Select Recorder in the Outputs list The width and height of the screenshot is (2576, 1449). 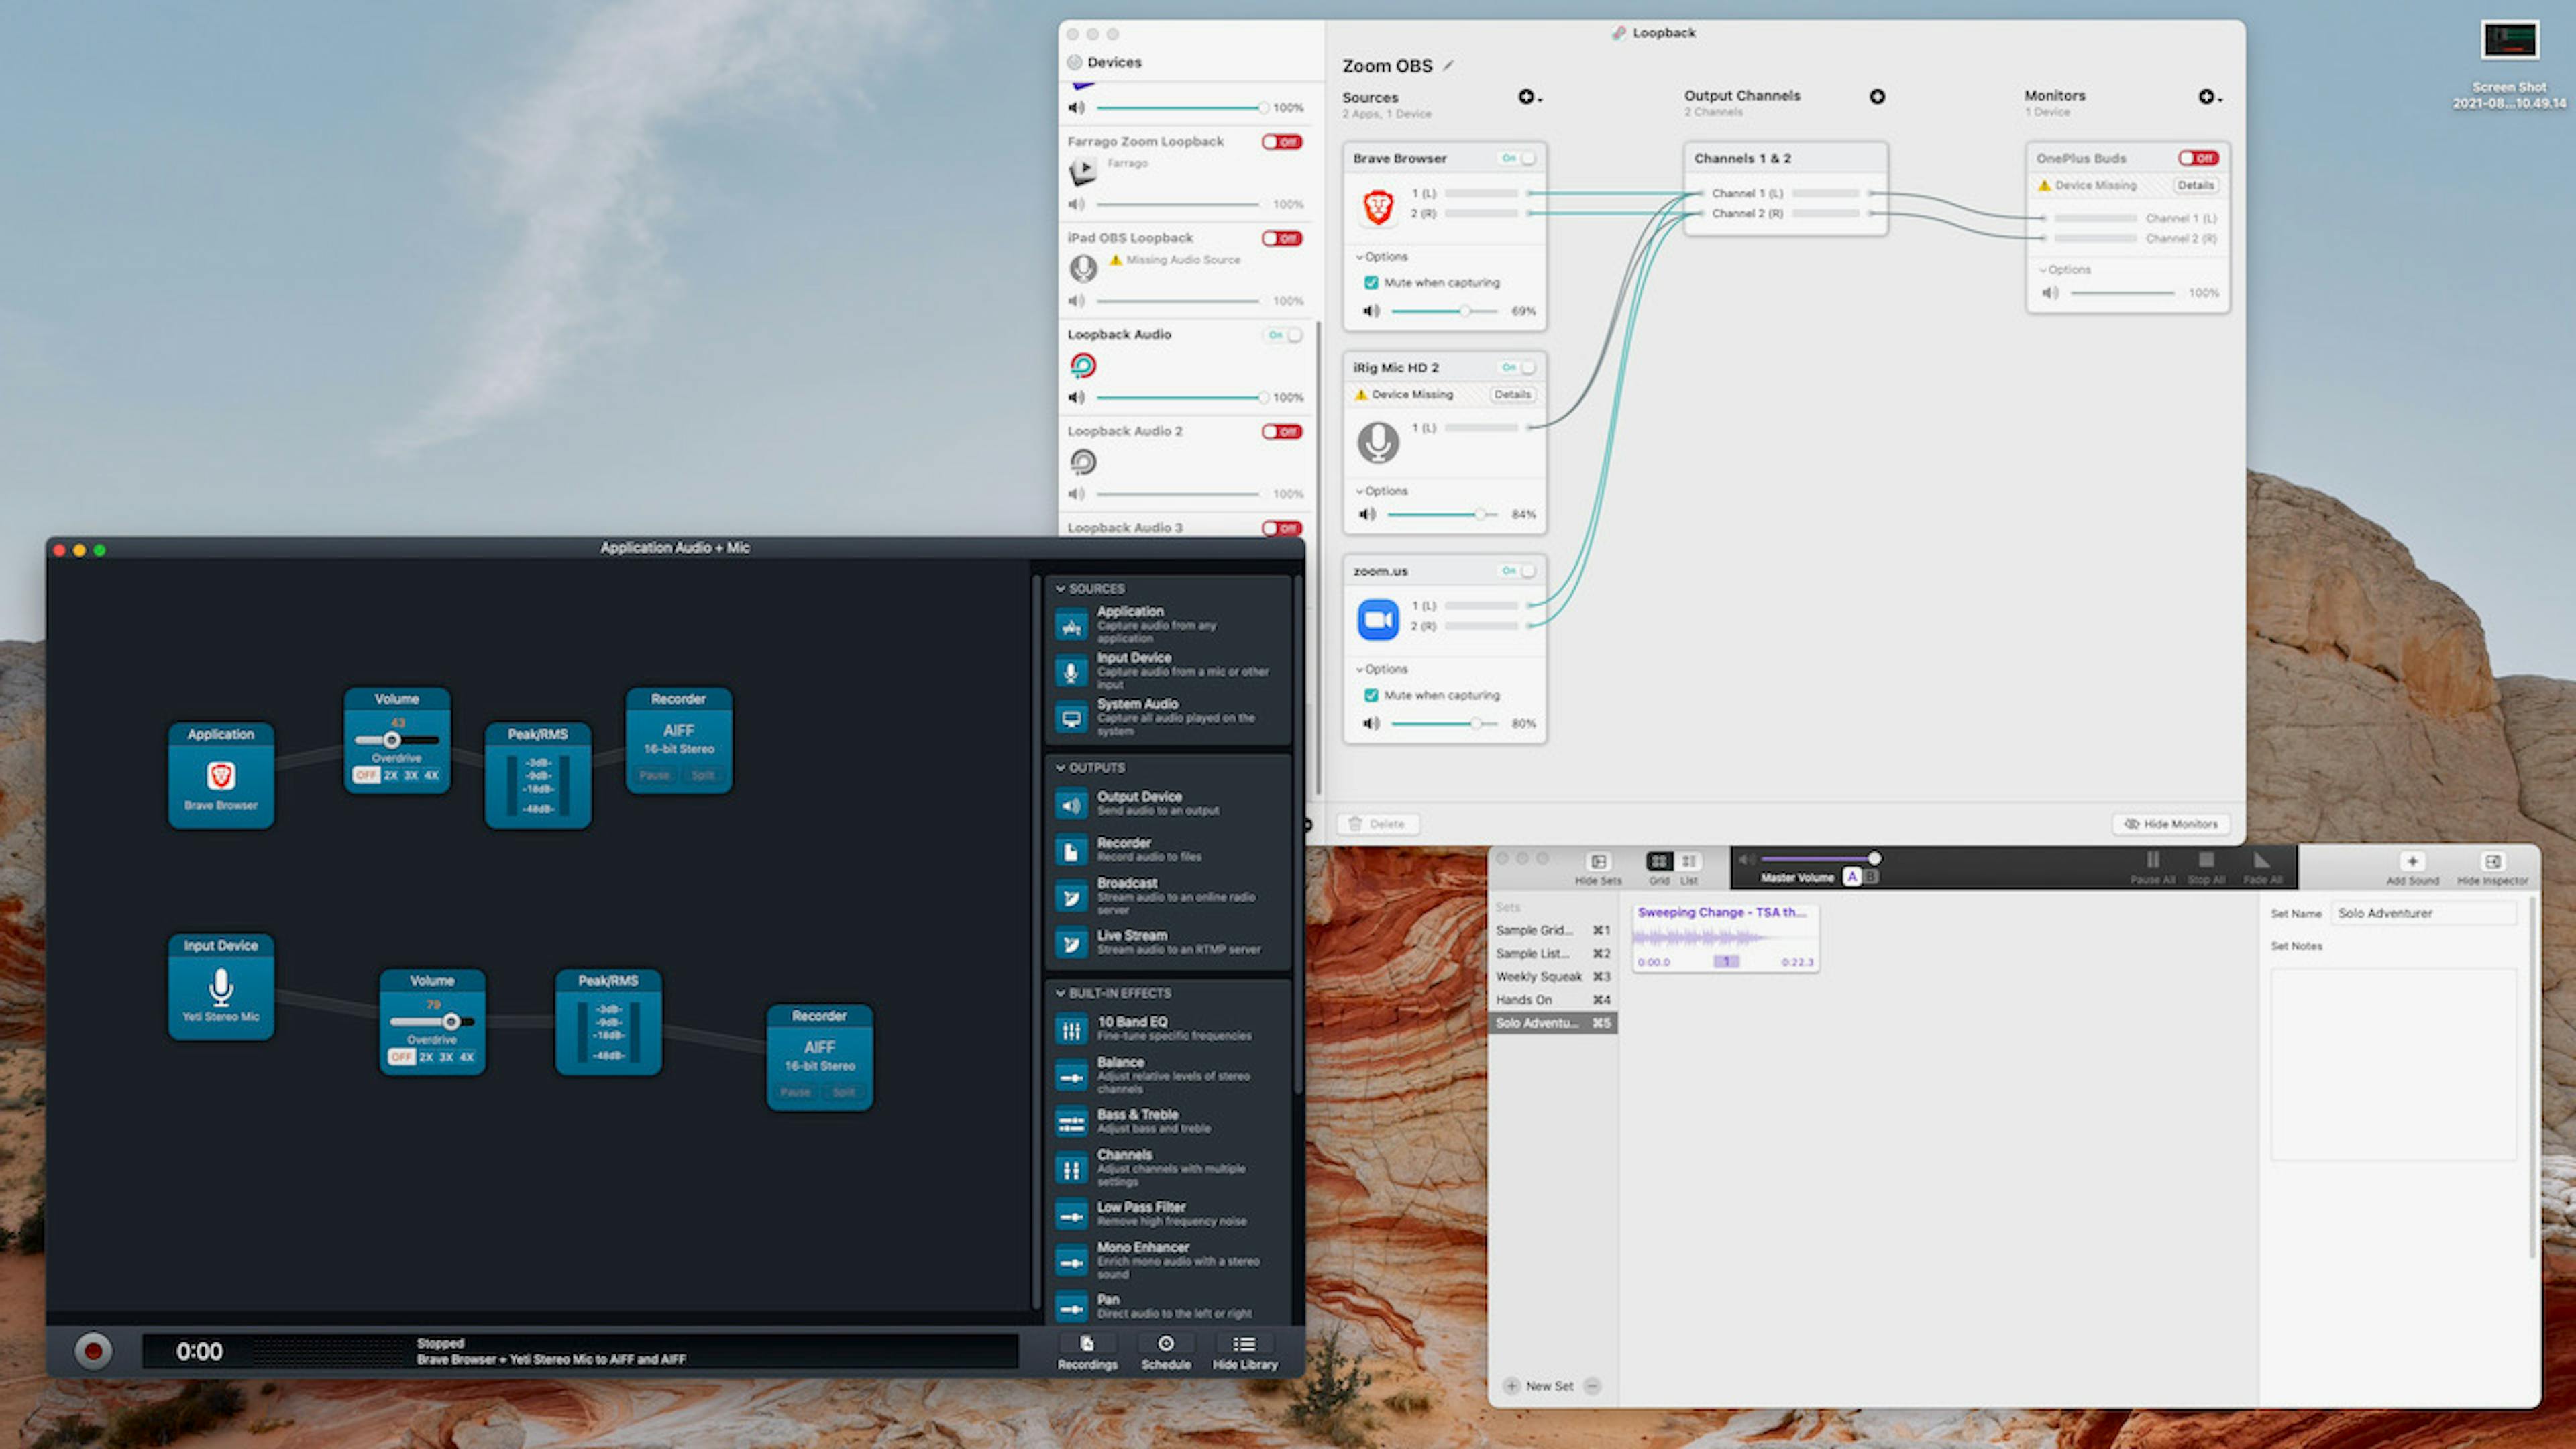click(x=1169, y=849)
